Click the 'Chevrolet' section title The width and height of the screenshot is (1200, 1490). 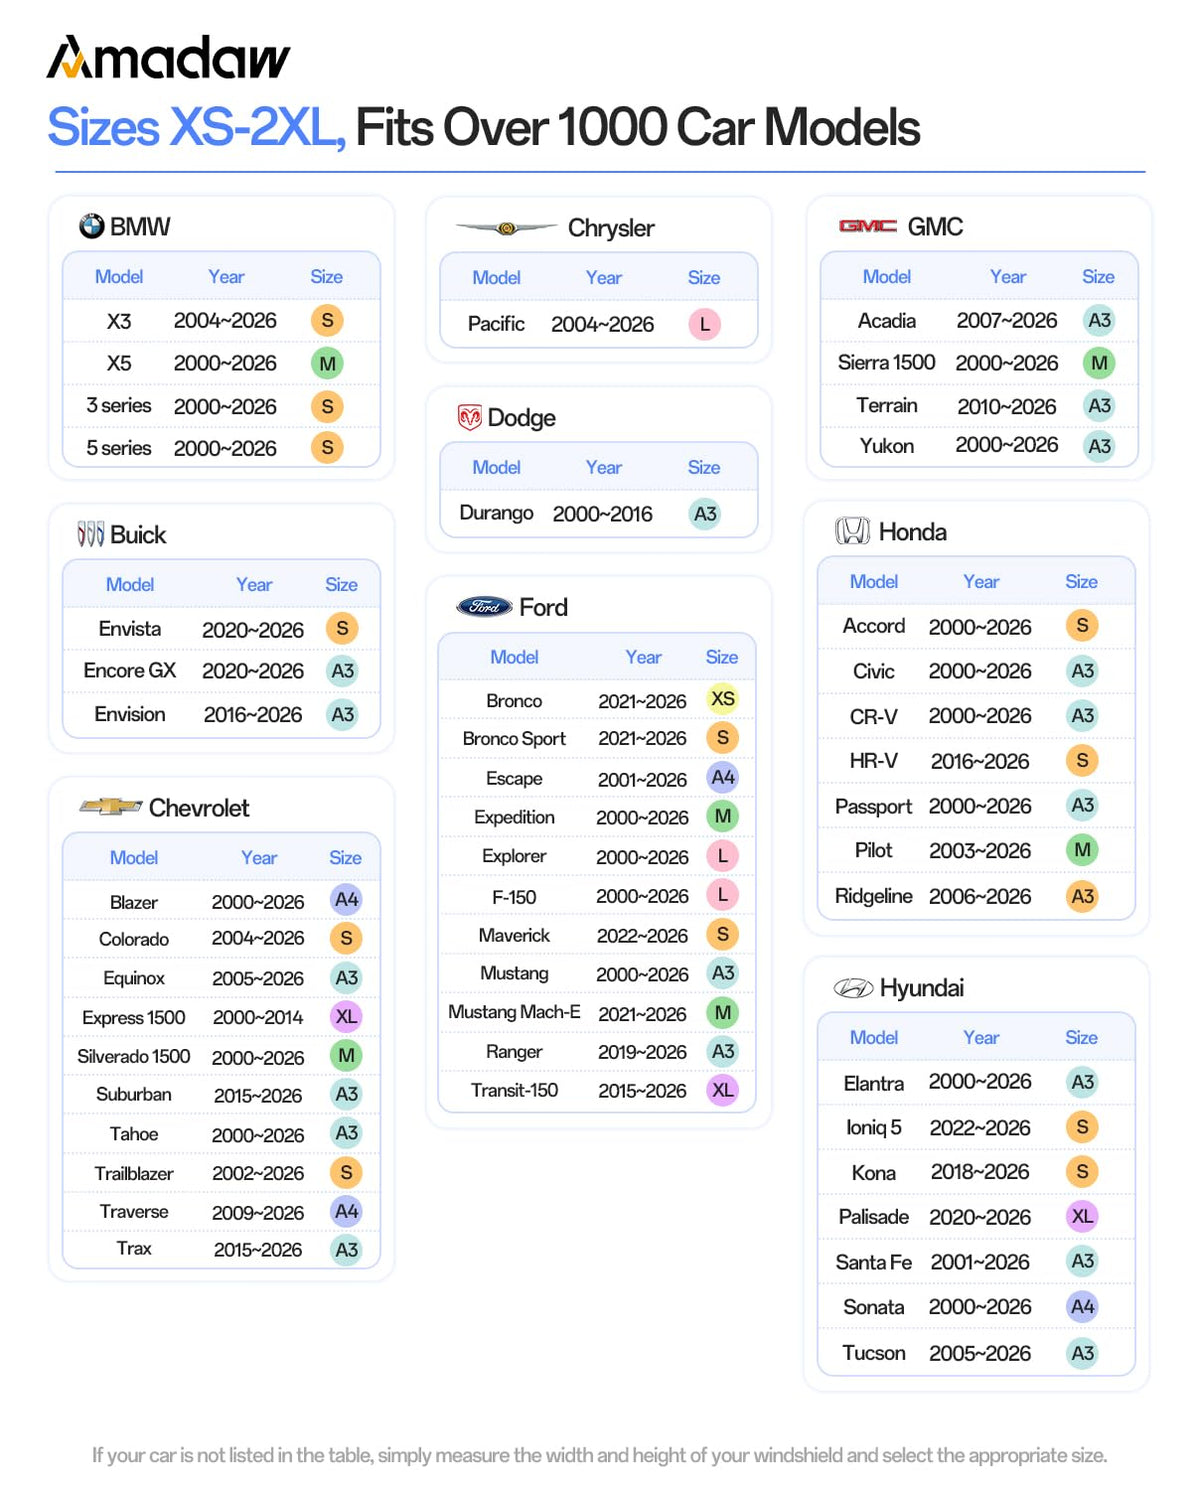(199, 807)
